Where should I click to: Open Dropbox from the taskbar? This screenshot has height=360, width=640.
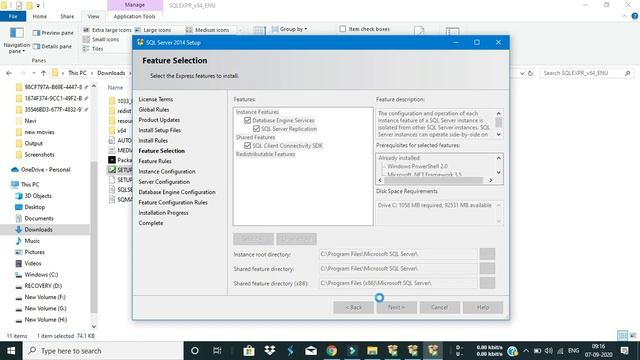click(x=269, y=351)
